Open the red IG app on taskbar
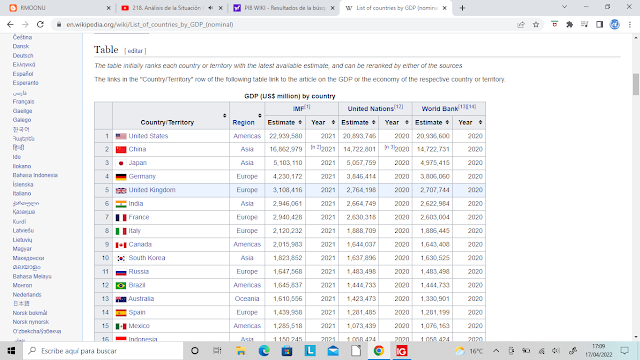The image size is (640, 360). coord(402,351)
